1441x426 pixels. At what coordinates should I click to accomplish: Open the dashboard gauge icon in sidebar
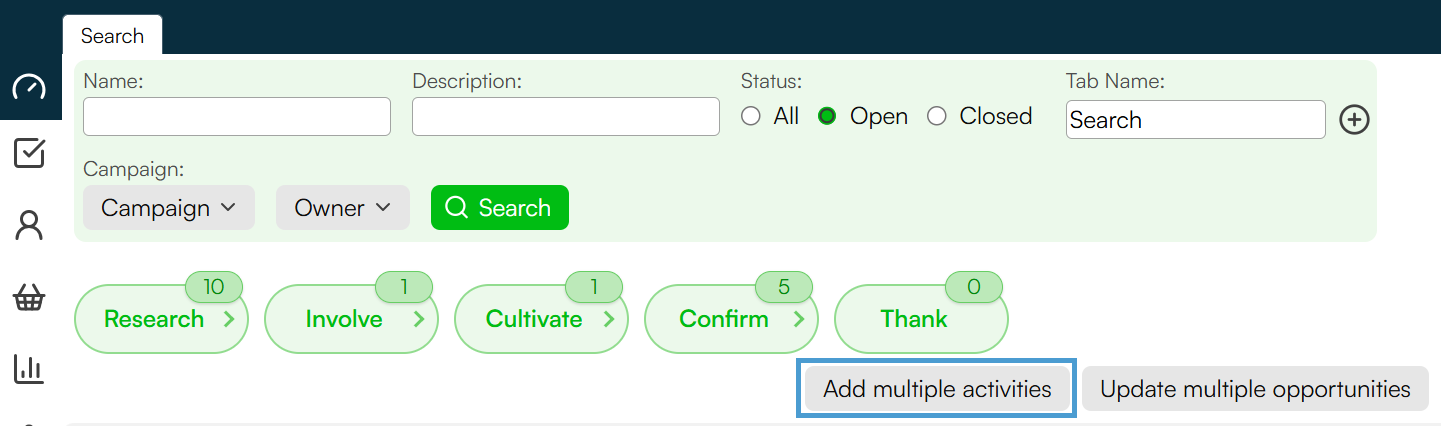click(x=29, y=88)
